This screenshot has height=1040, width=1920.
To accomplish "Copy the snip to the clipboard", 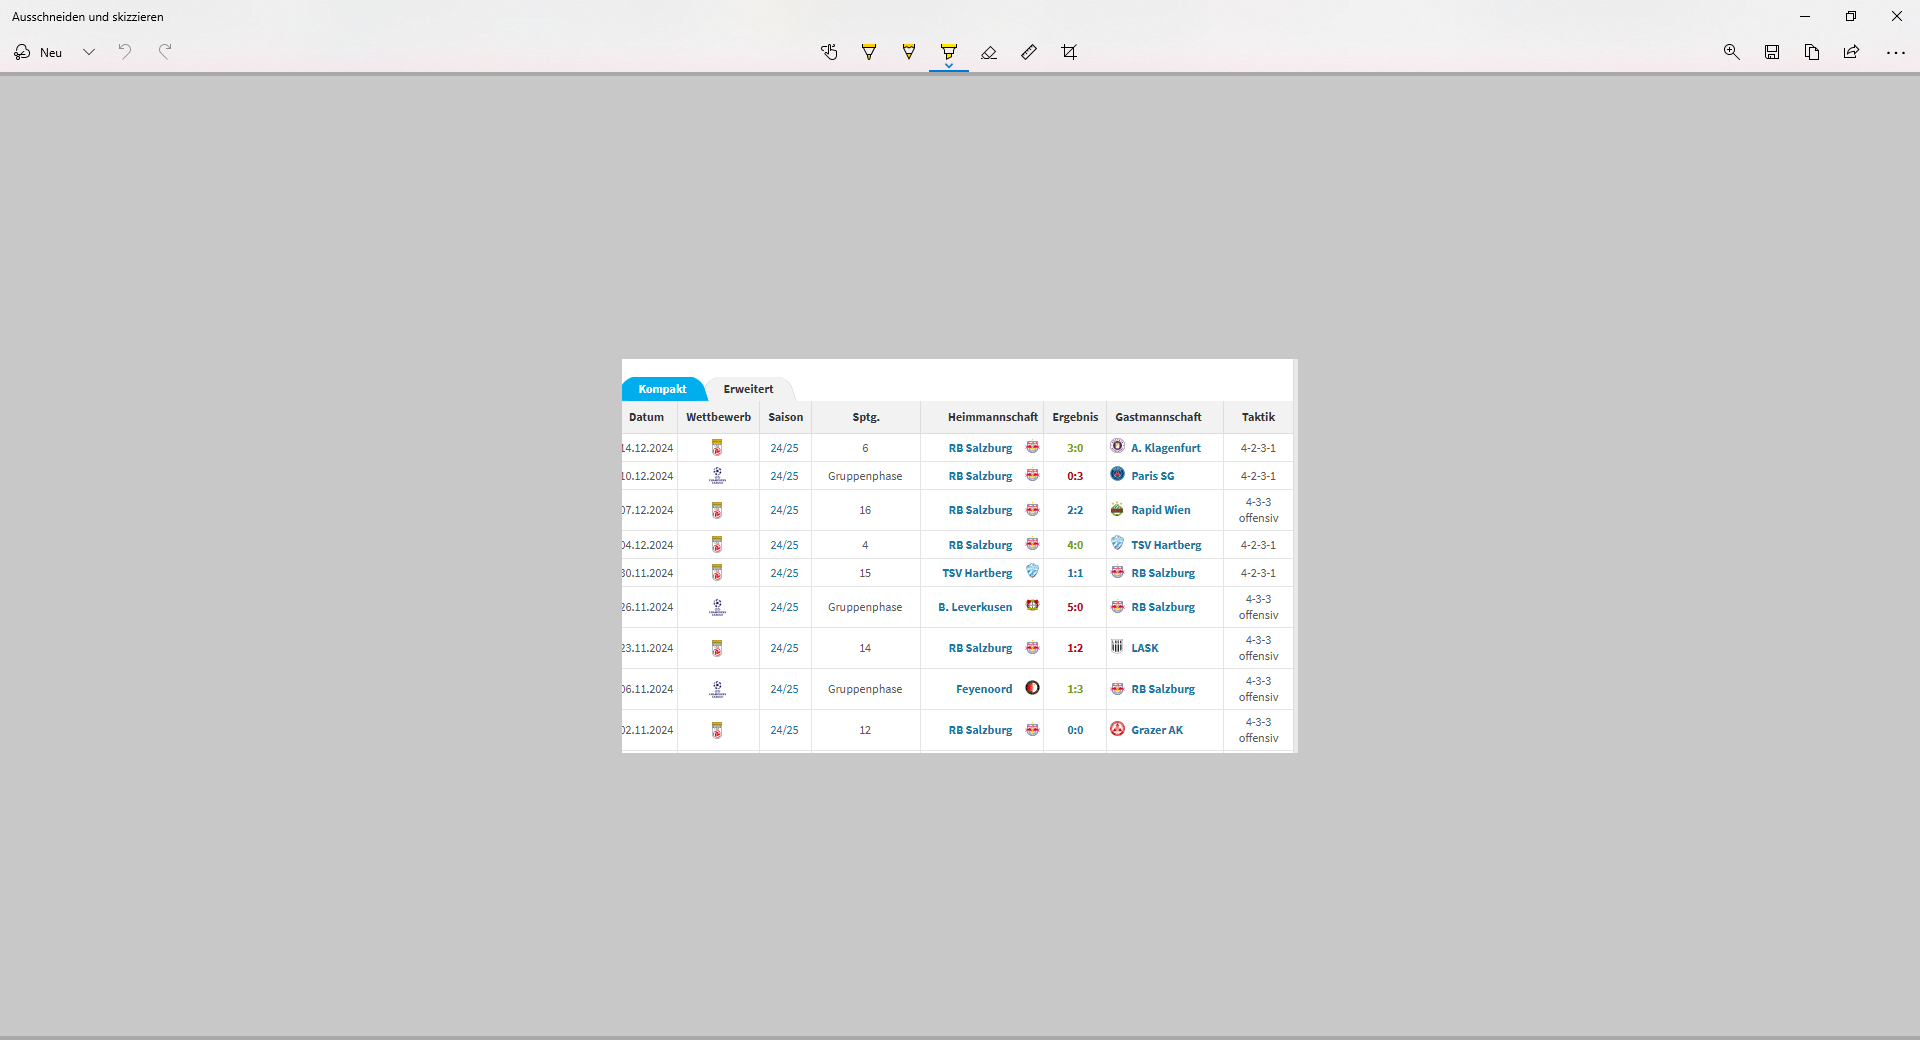I will click(x=1812, y=52).
